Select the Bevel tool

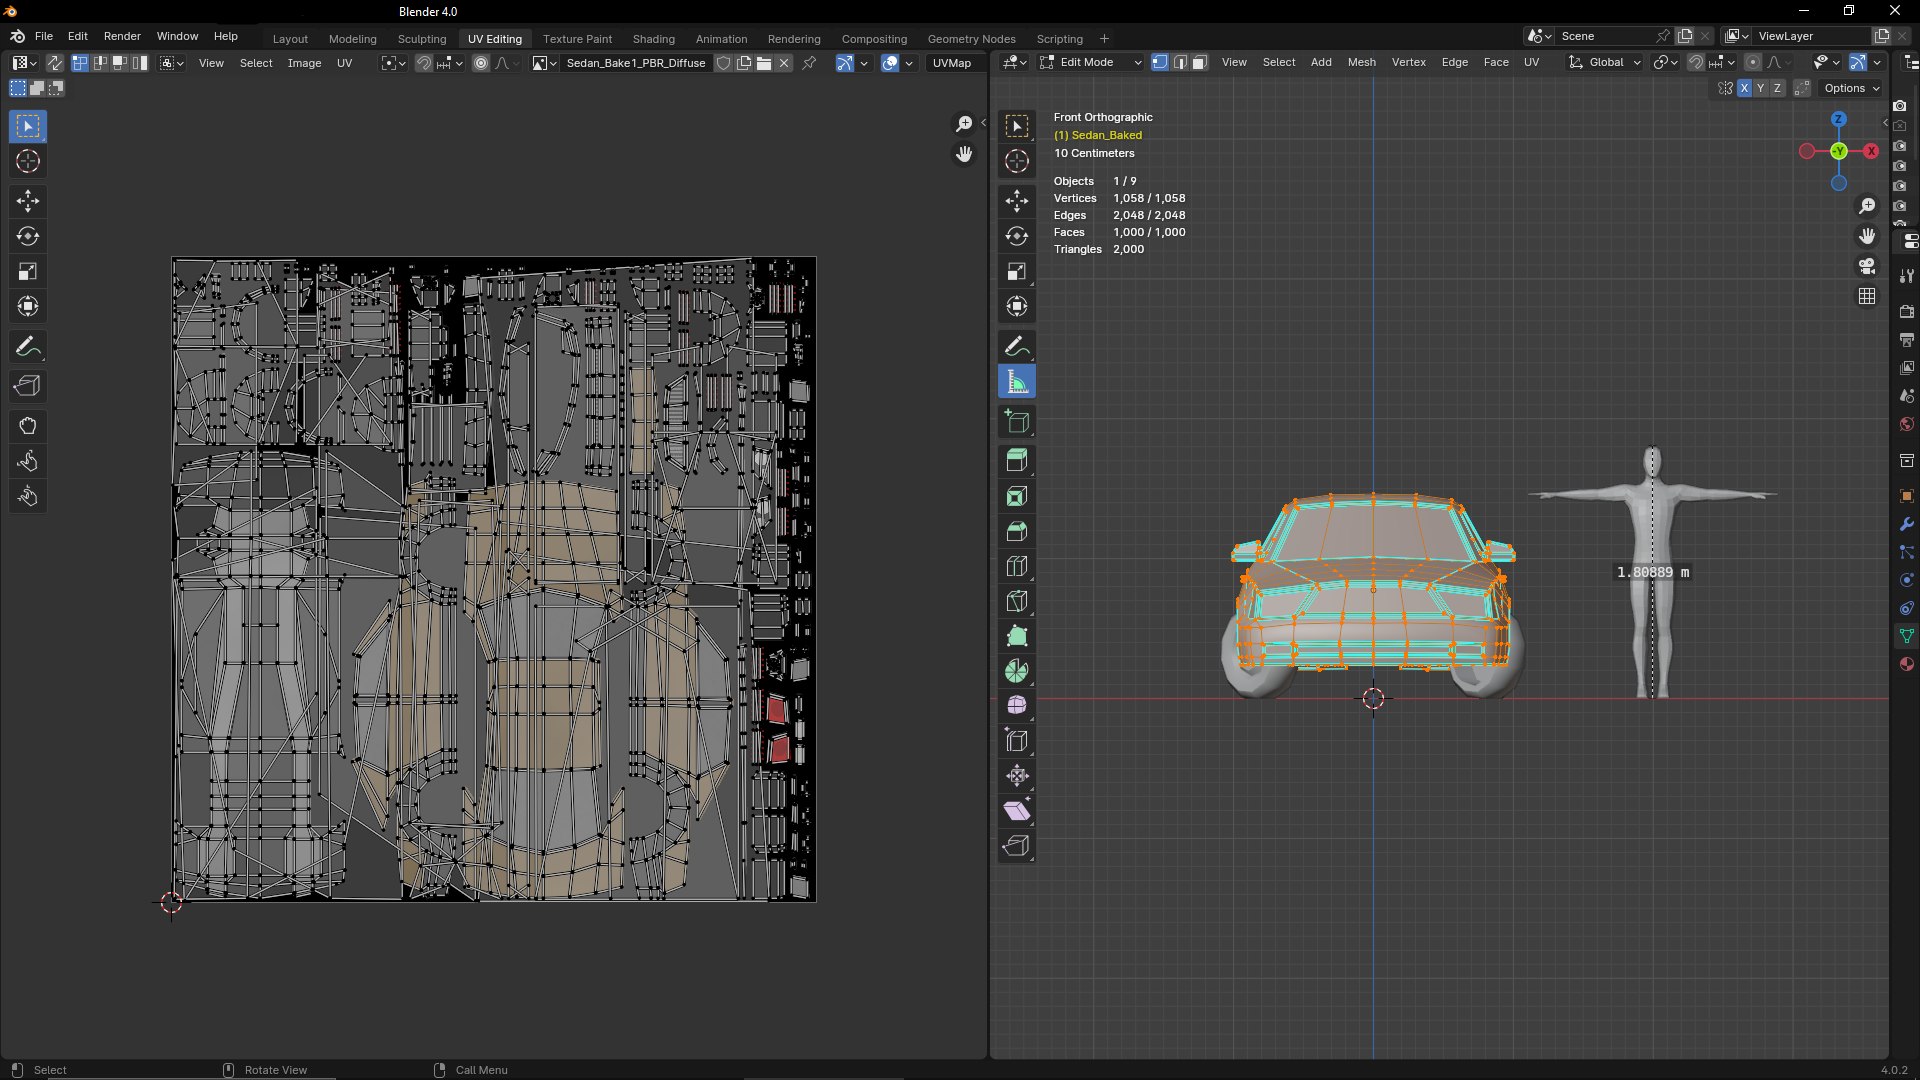tap(1017, 532)
